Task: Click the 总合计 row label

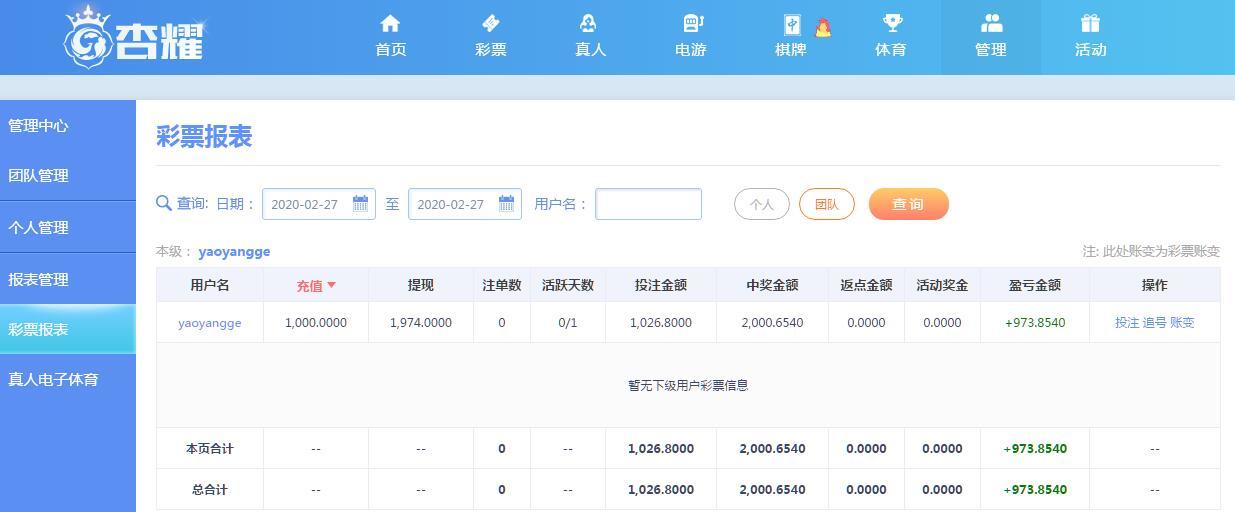Action: 210,489
